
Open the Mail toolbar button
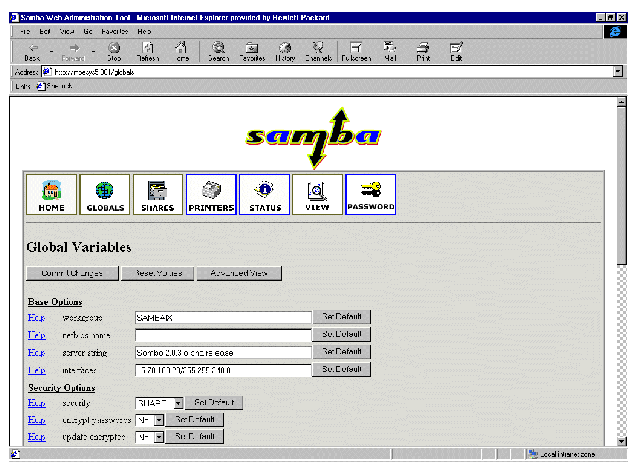pos(390,52)
